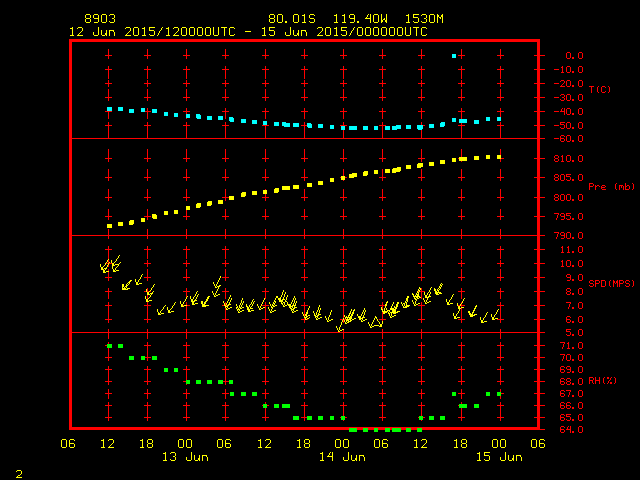Viewport: 640px width, 480px height.
Task: Click the elevation text '1530M'
Action: click(424, 19)
